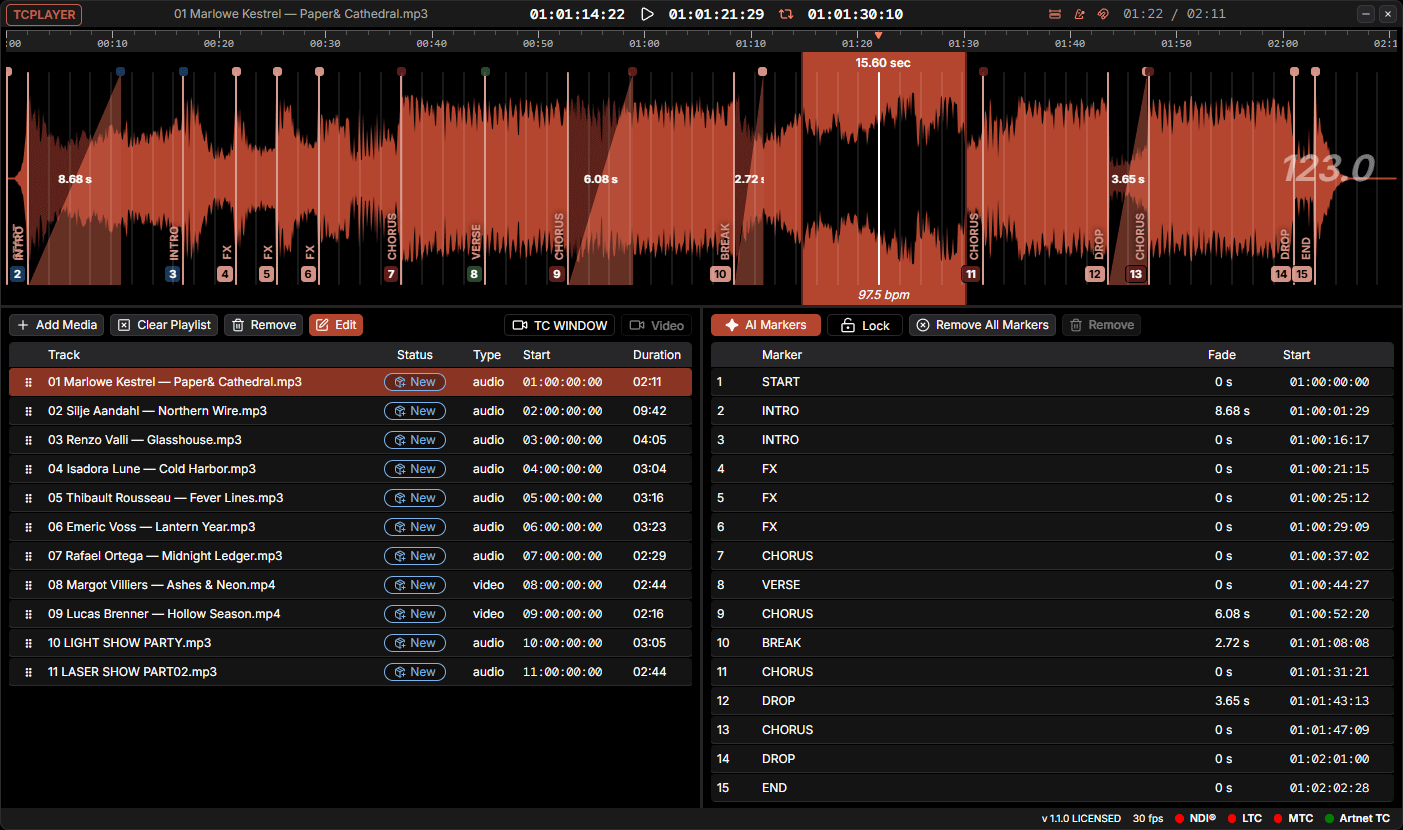The height and width of the screenshot is (830, 1403).
Task: Click the TCPLAYER logo
Action: pyautogui.click(x=44, y=14)
